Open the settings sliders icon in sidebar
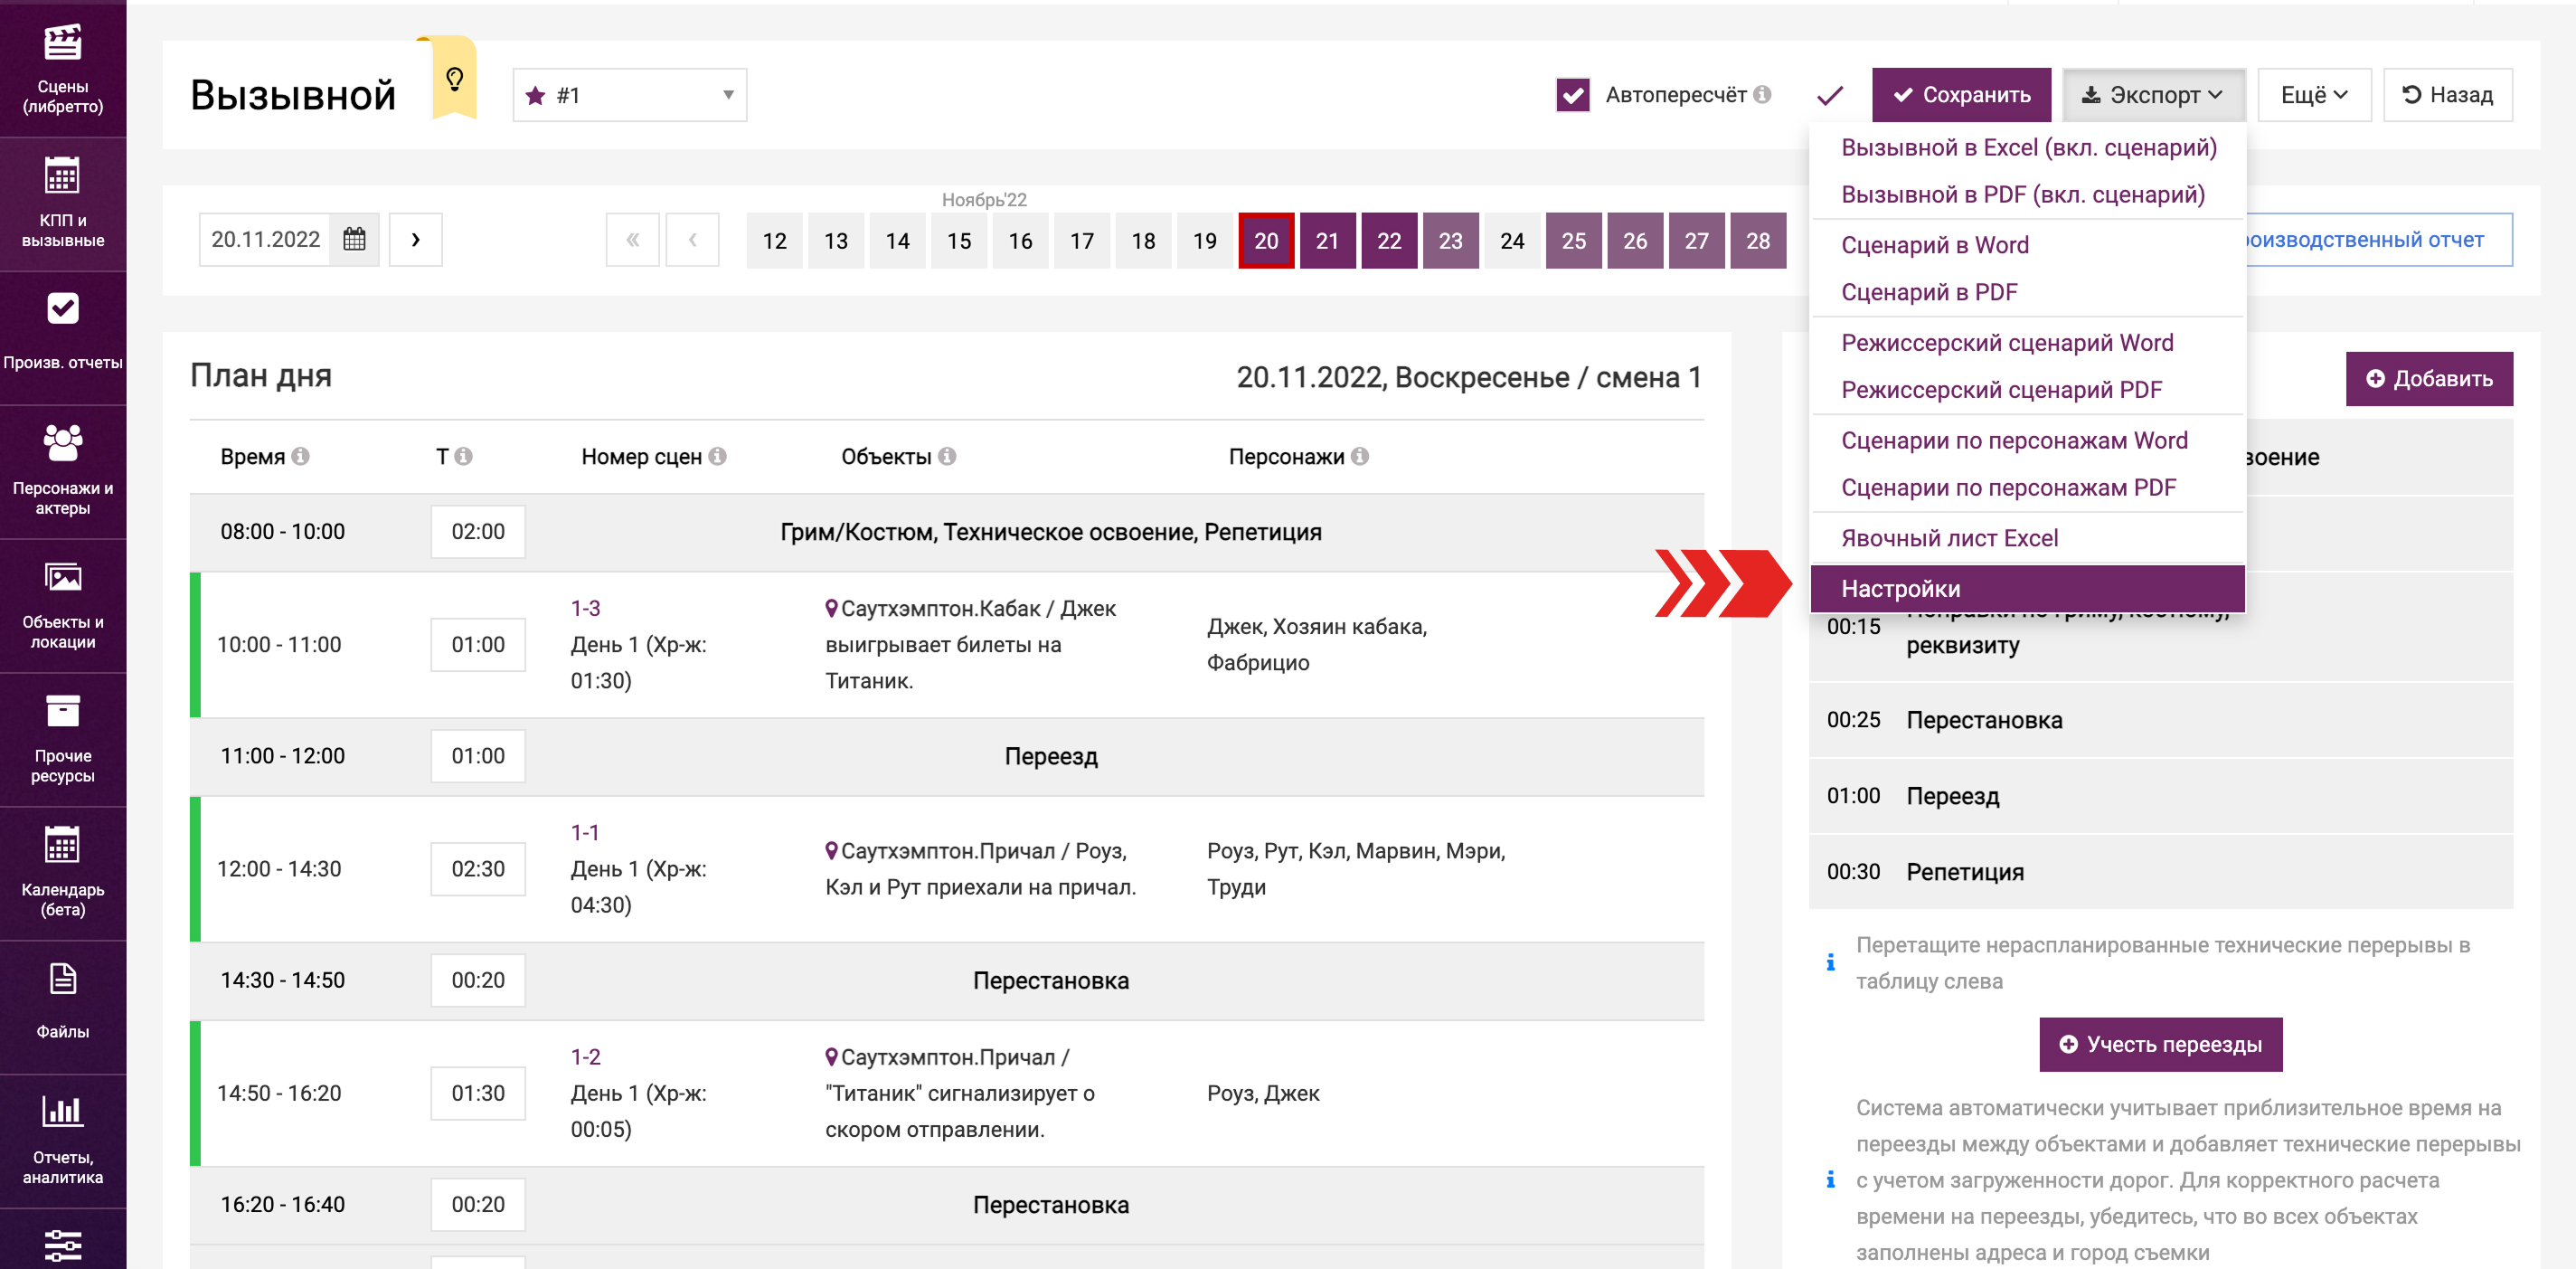The height and width of the screenshot is (1269, 2576). [63, 1246]
